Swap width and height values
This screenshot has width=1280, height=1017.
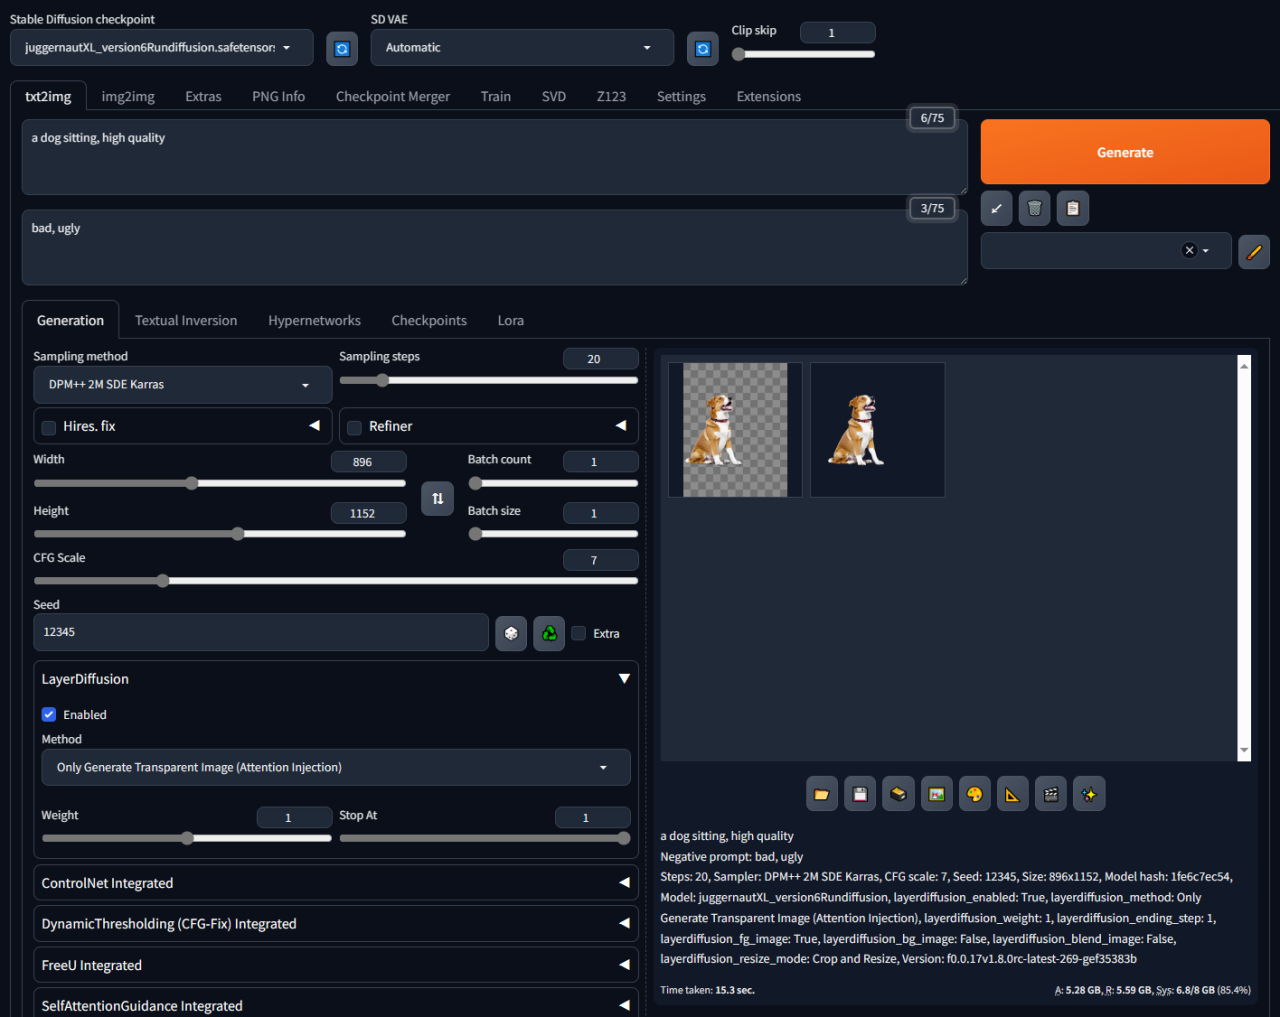click(x=437, y=498)
